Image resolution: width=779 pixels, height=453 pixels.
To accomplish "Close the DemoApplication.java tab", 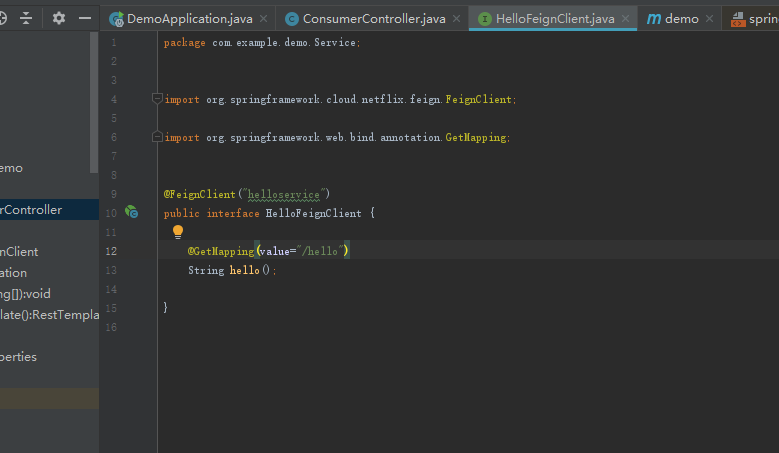I will click(264, 19).
